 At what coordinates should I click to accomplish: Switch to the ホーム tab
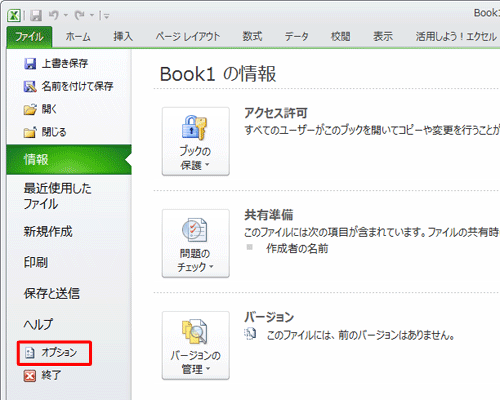pyautogui.click(x=78, y=37)
